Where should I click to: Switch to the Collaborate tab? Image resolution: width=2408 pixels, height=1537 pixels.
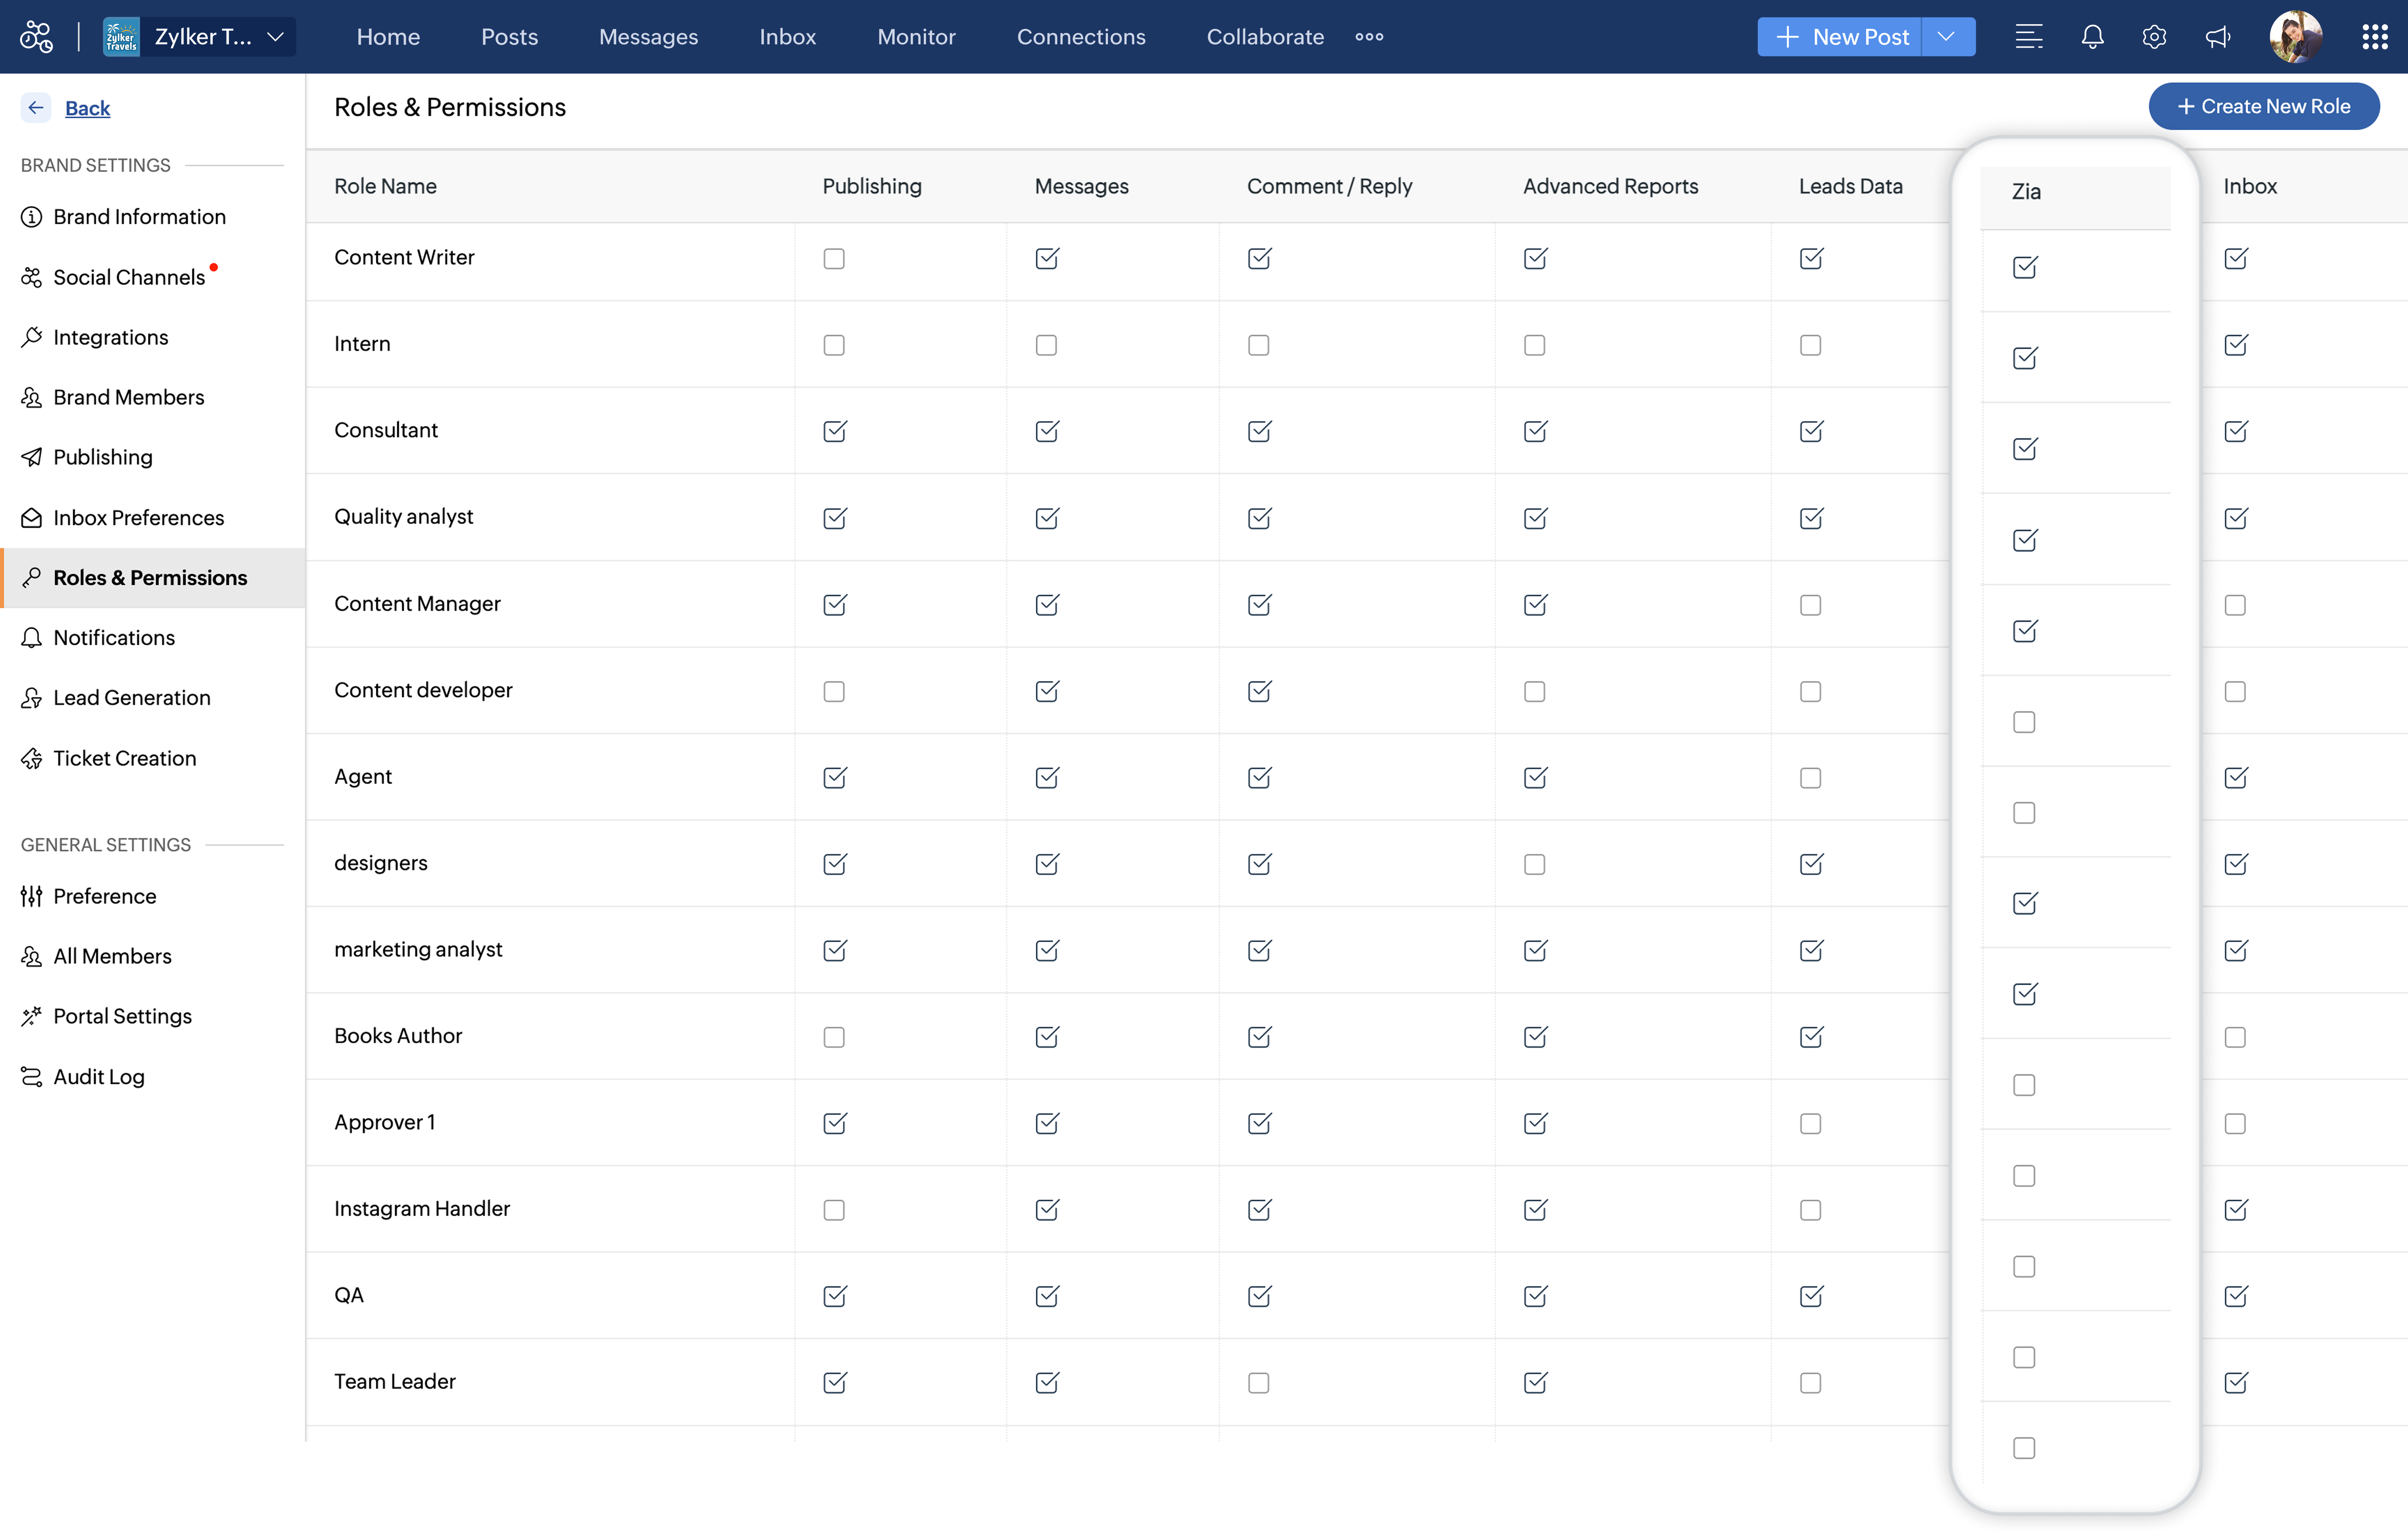pyautogui.click(x=1265, y=37)
